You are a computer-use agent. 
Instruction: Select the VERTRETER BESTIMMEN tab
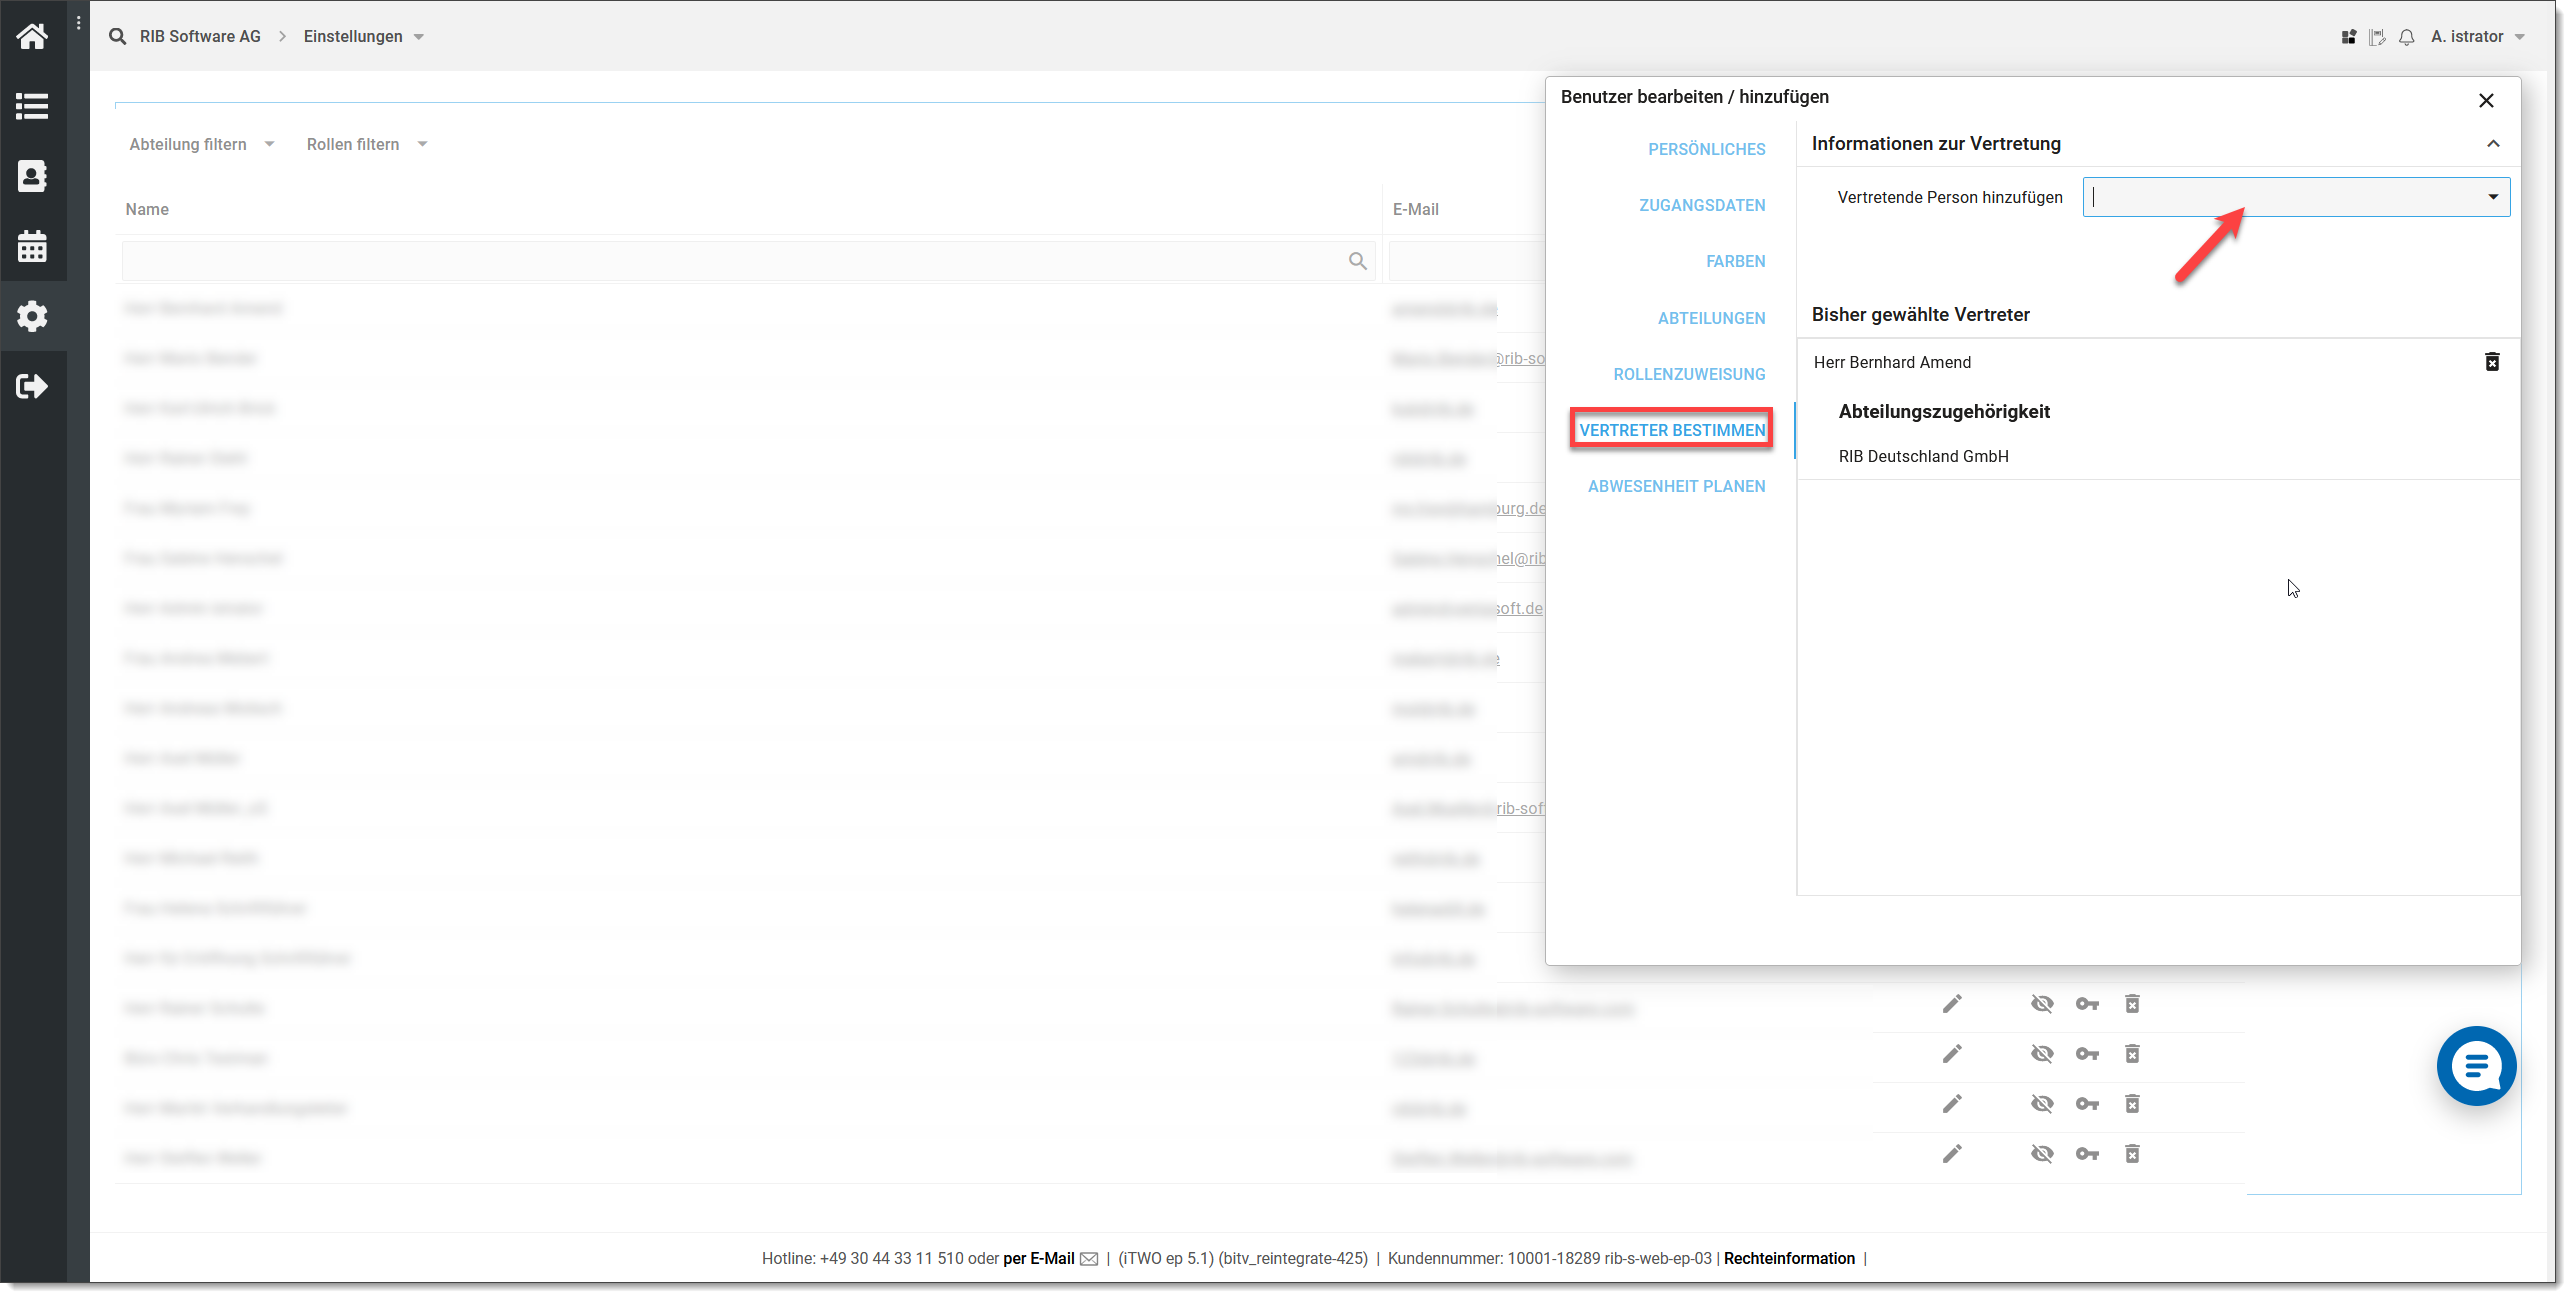[x=1672, y=430]
